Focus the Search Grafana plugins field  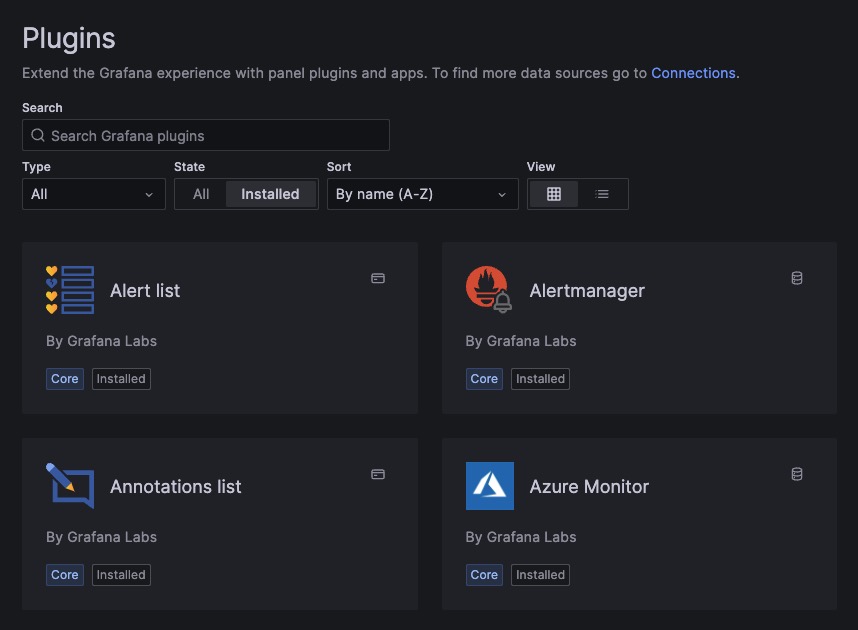(206, 136)
